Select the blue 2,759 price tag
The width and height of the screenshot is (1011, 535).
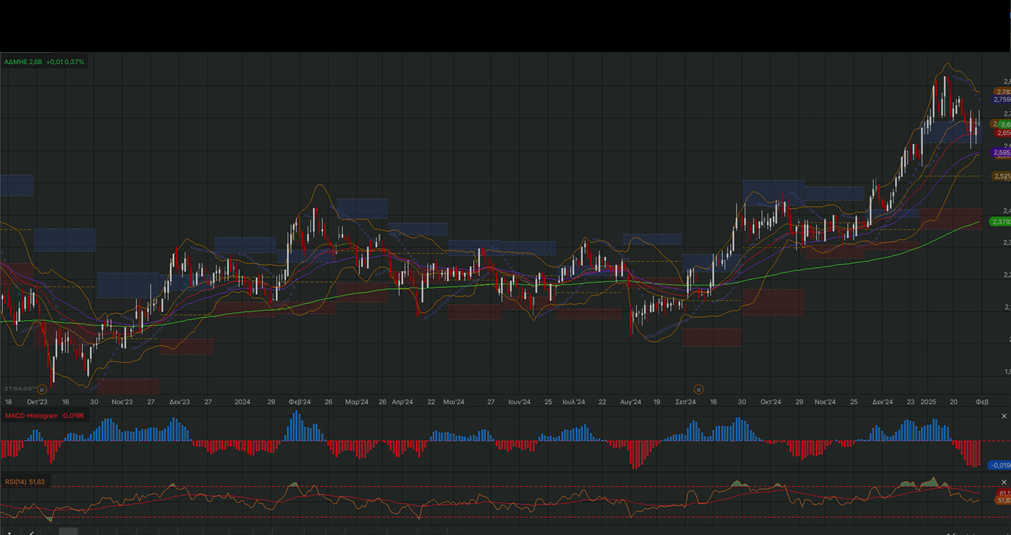(1001, 100)
